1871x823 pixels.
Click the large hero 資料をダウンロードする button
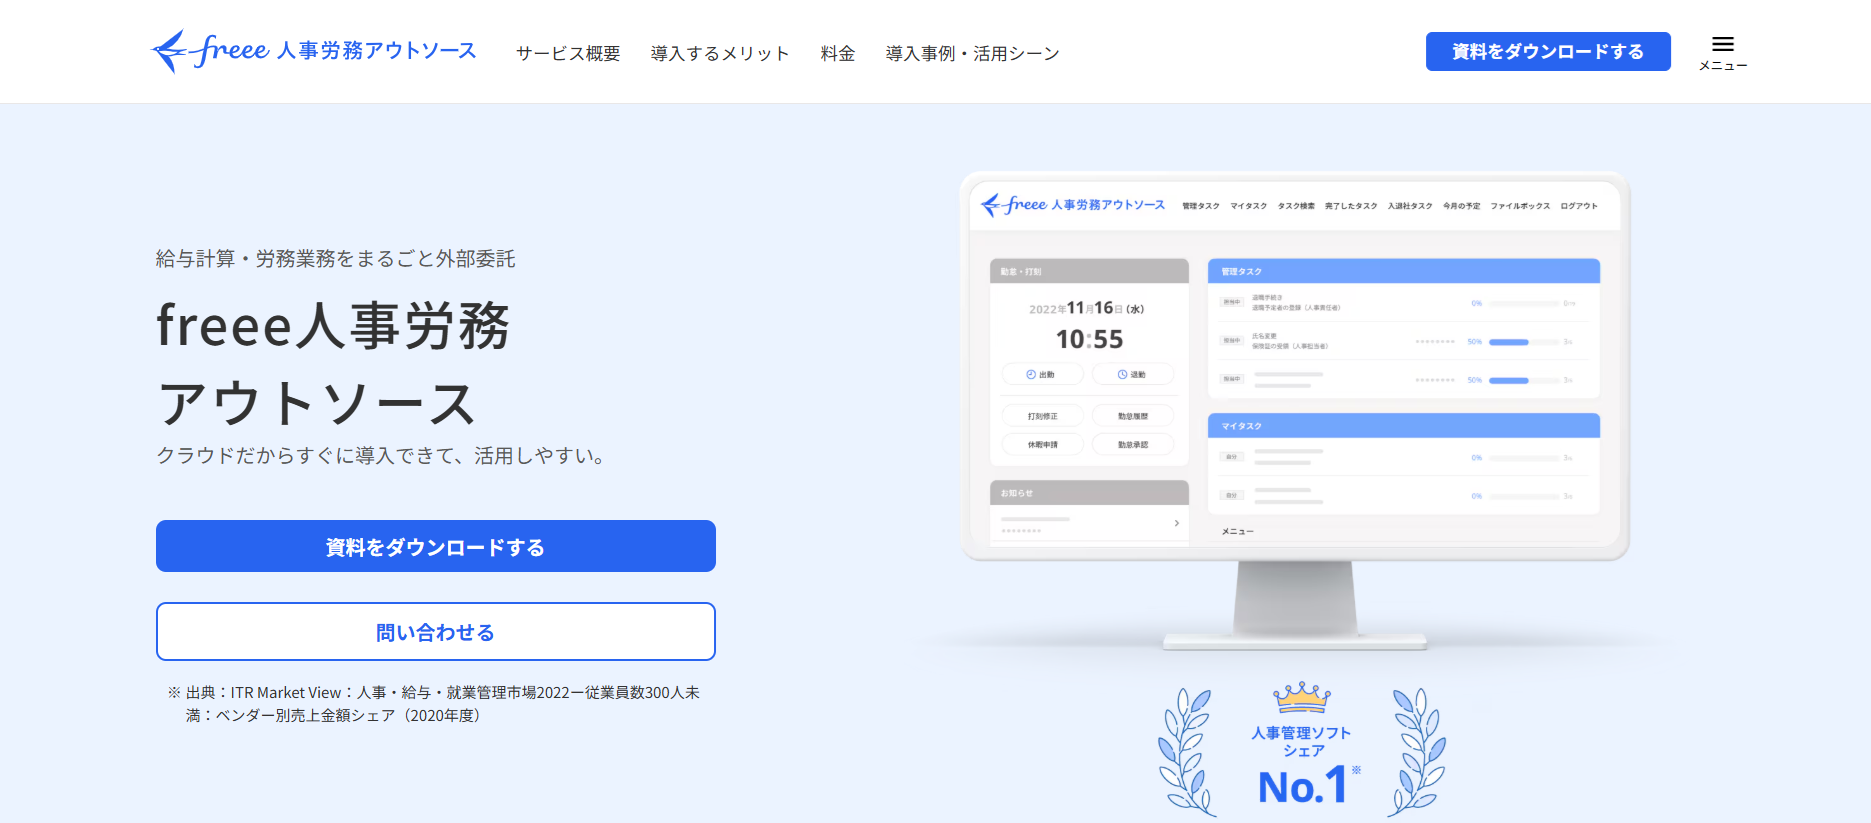[436, 546]
